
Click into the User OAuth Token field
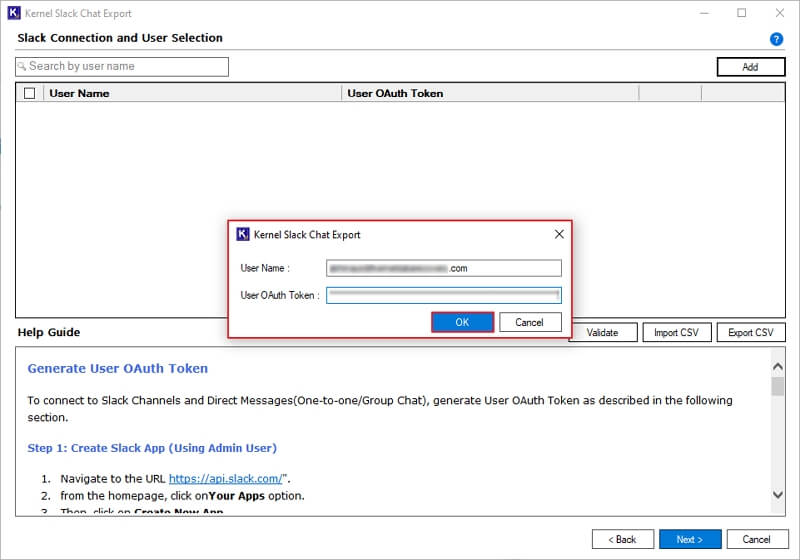tap(444, 295)
